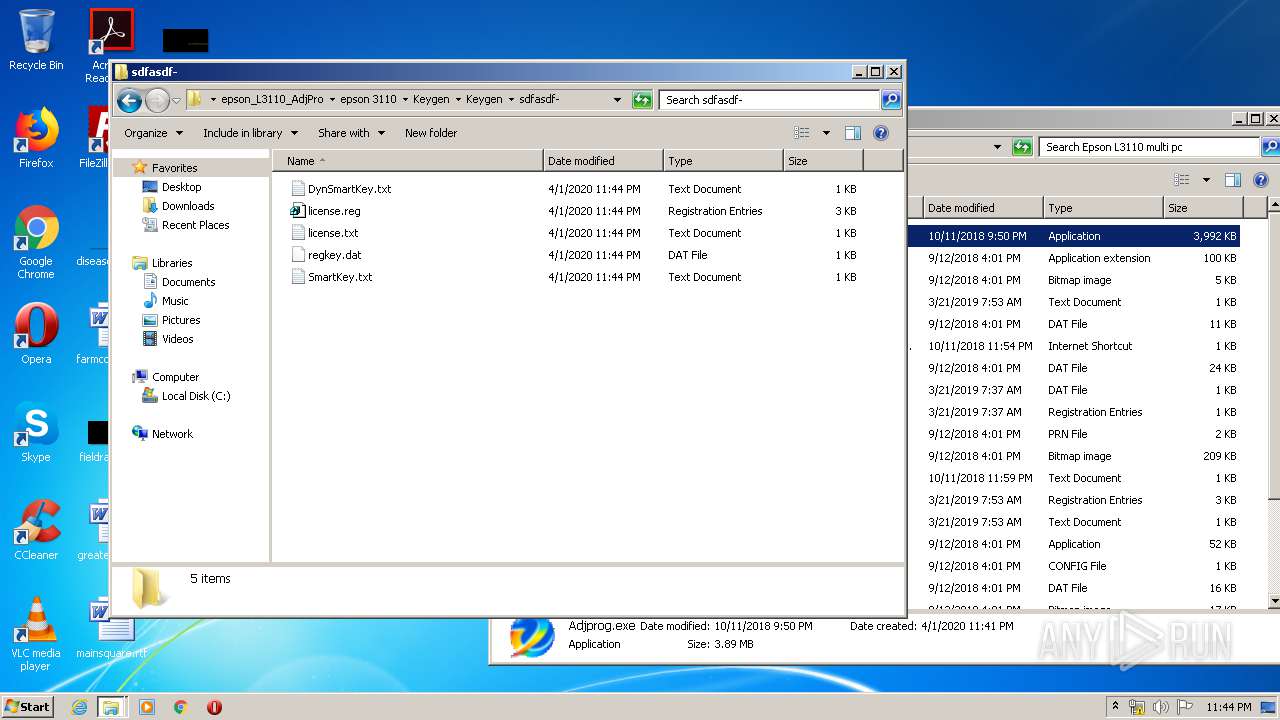Focus the 'Search sdfasdf-' input field
This screenshot has height=720, width=1280.
(x=769, y=100)
